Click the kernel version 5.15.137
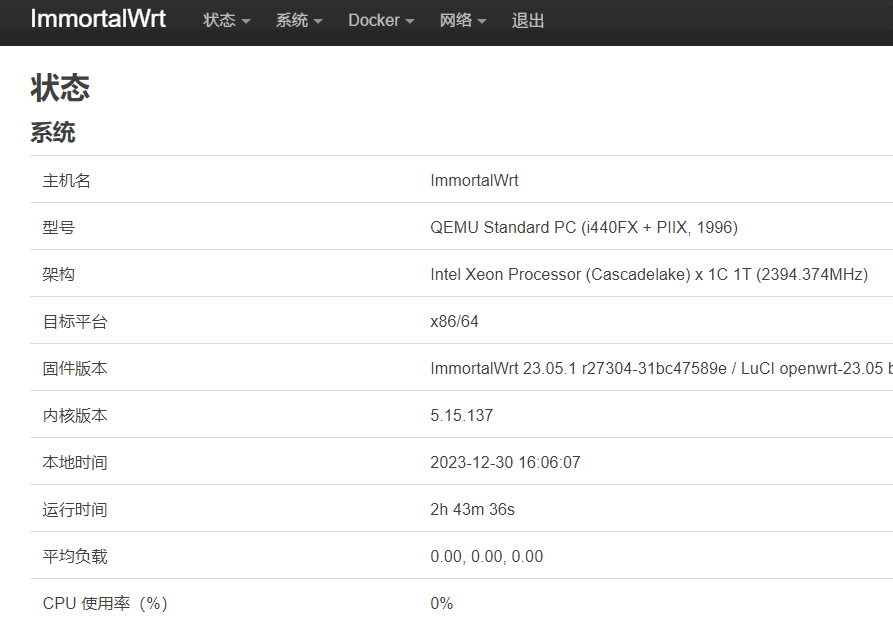 pos(461,416)
